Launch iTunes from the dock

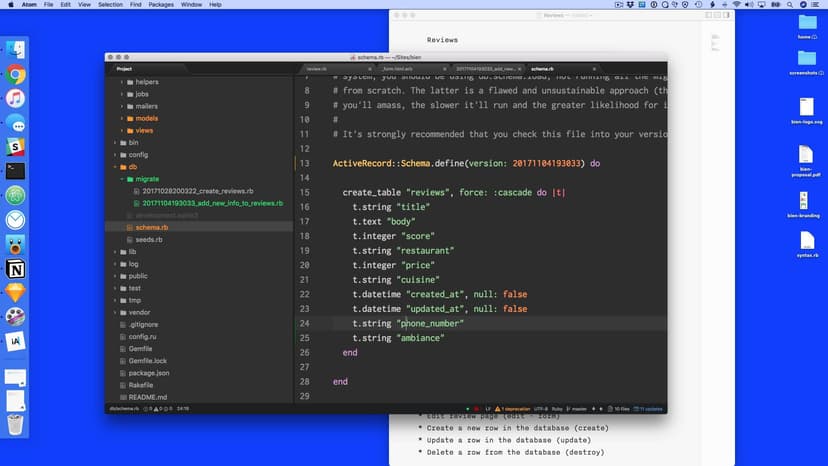[x=15, y=98]
